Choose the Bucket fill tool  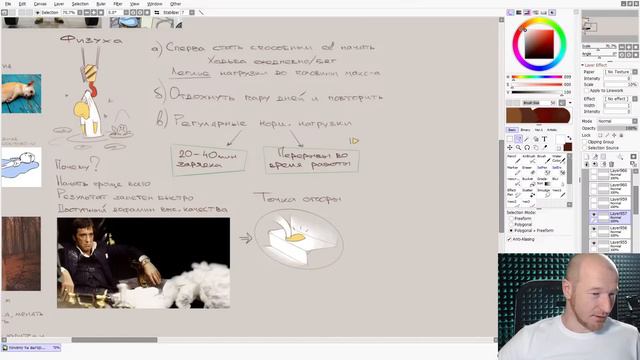click(x=529, y=182)
